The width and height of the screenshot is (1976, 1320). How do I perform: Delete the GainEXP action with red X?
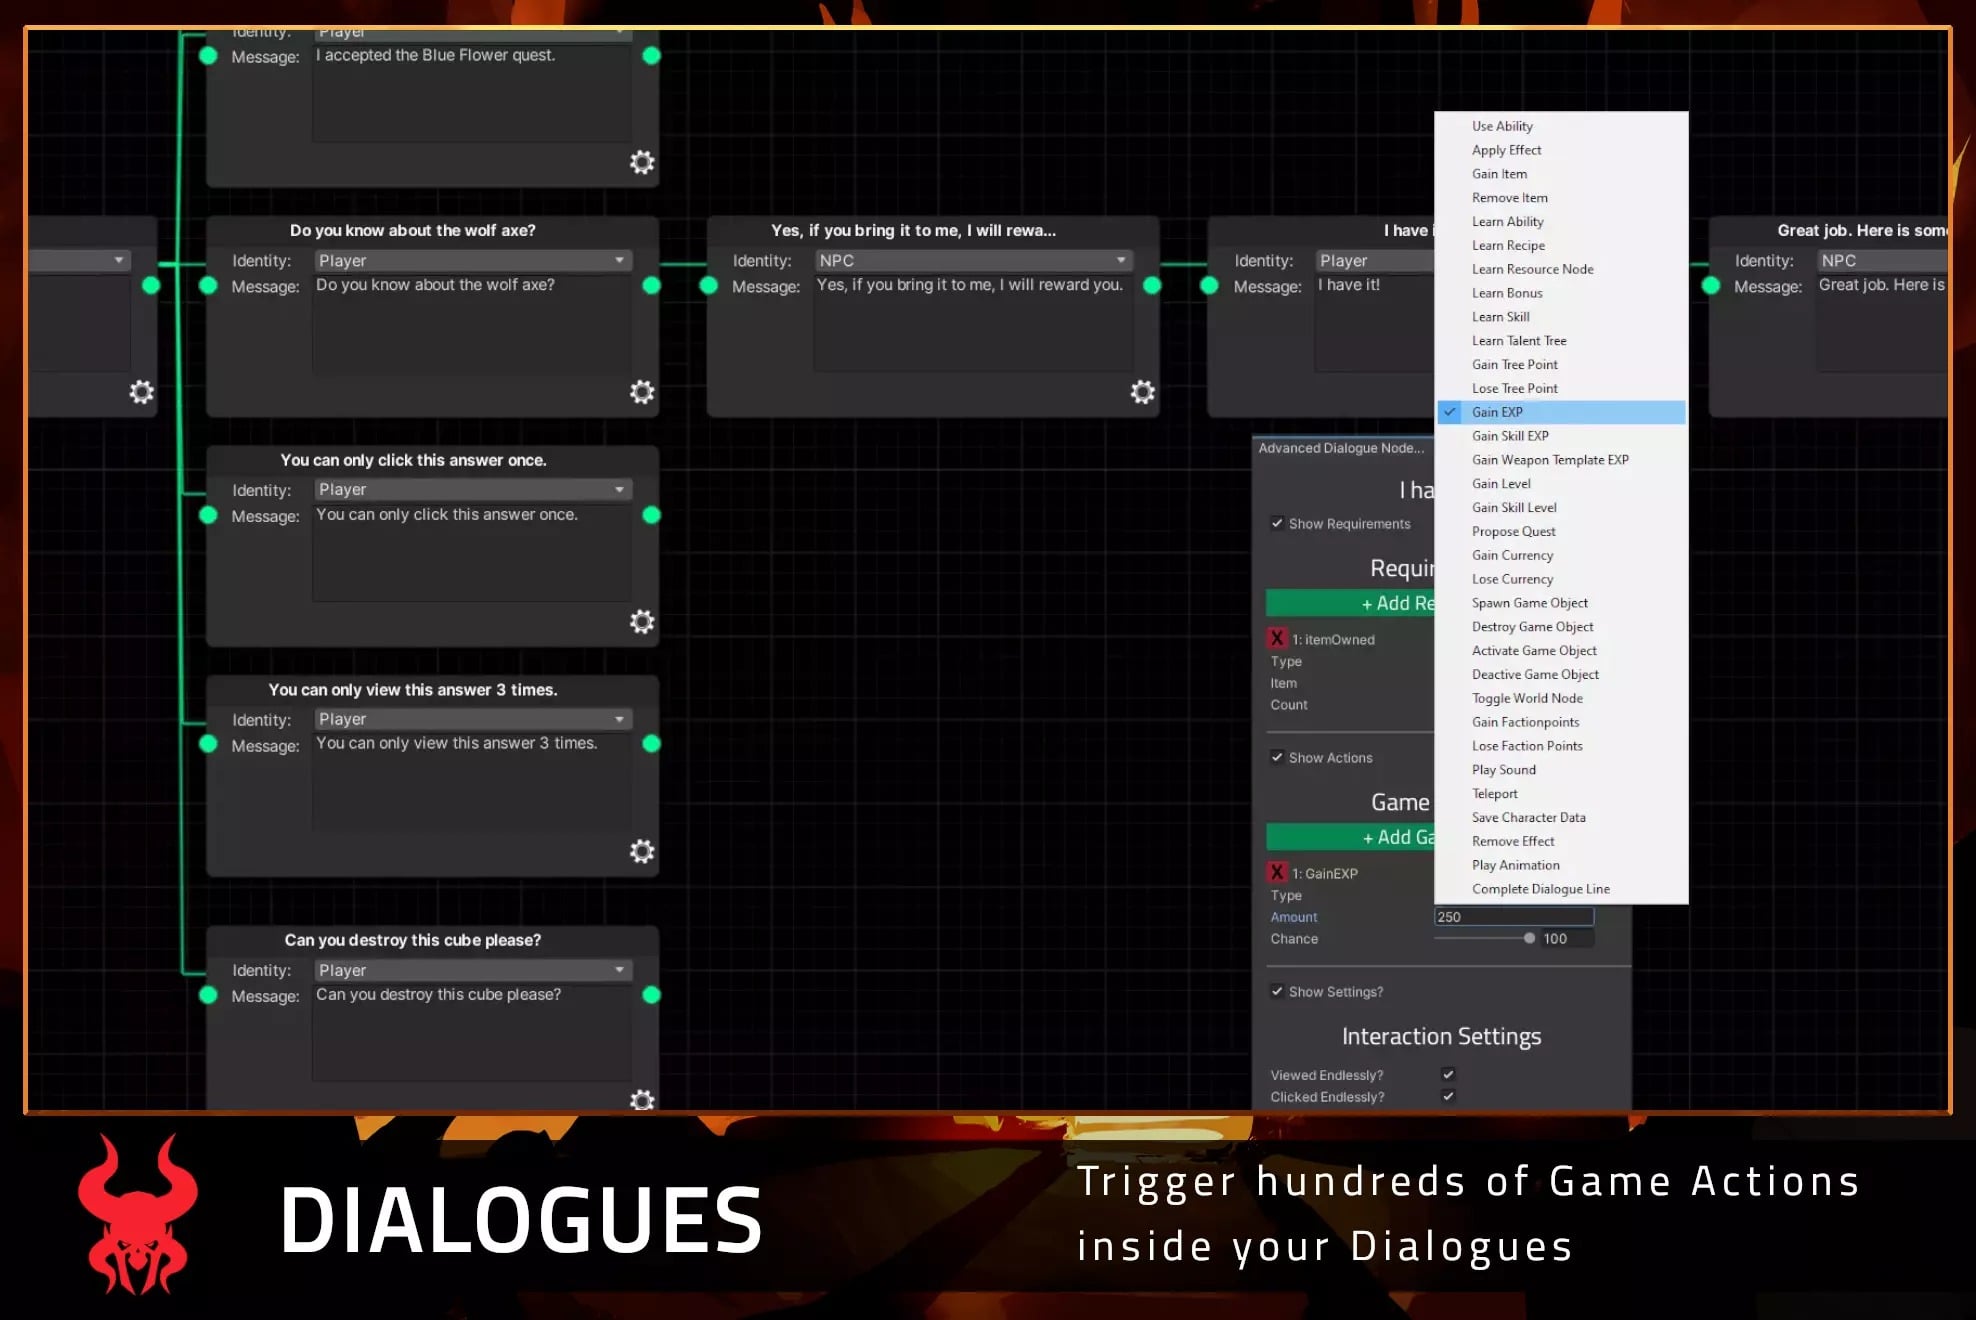1277,872
